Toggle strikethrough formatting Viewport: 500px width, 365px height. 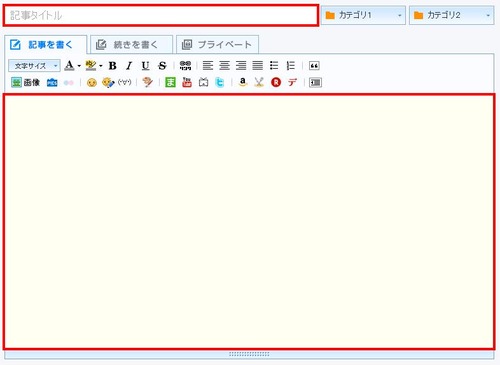tap(162, 66)
